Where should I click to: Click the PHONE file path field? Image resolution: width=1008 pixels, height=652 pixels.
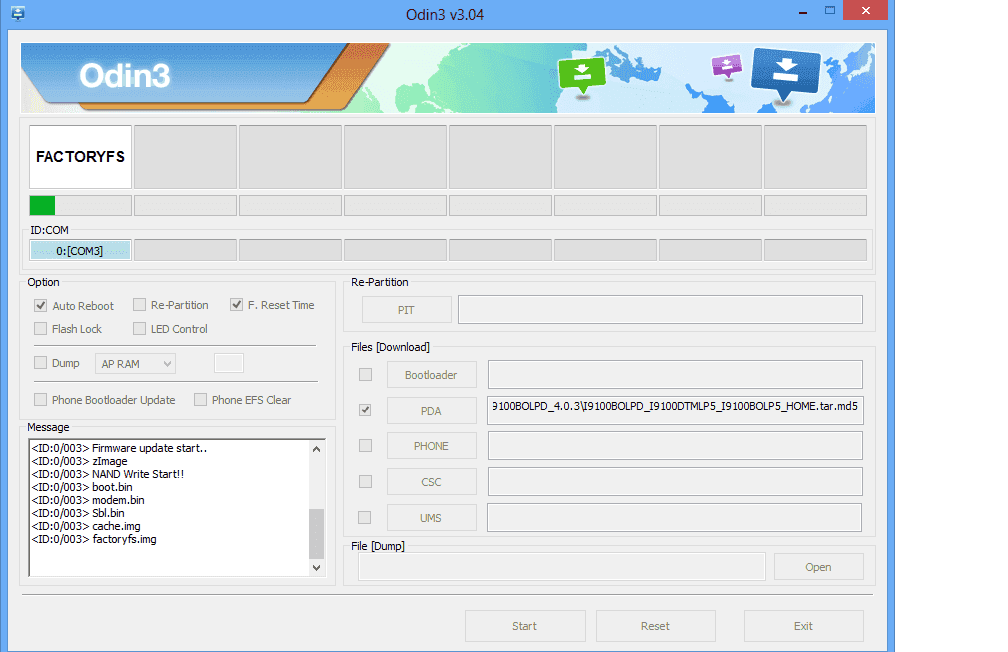pos(675,446)
